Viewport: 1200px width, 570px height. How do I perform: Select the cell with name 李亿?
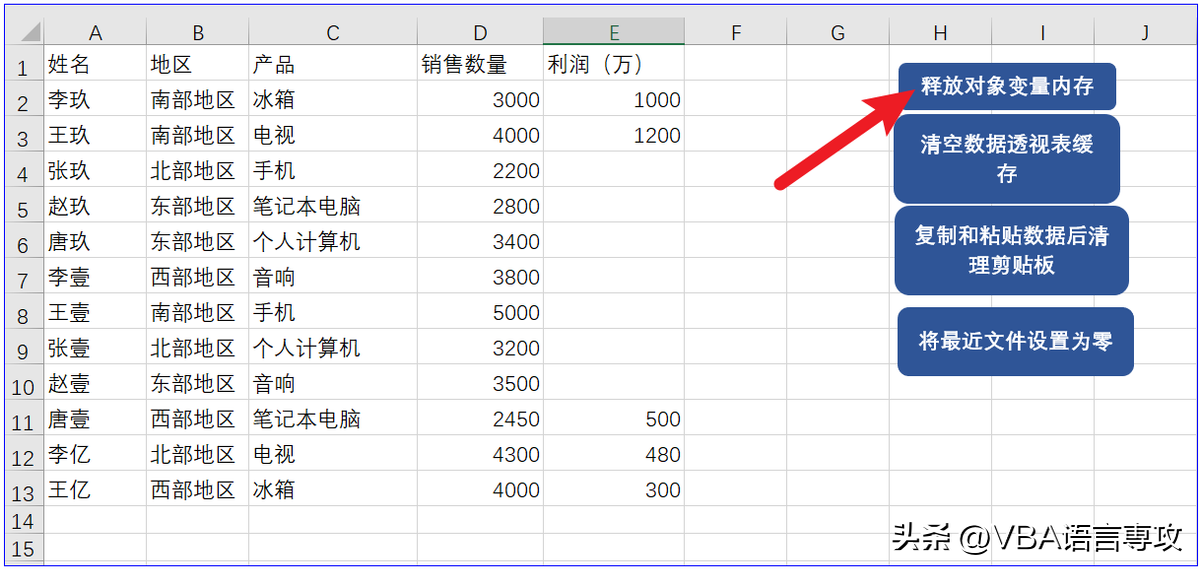pyautogui.click(x=95, y=454)
